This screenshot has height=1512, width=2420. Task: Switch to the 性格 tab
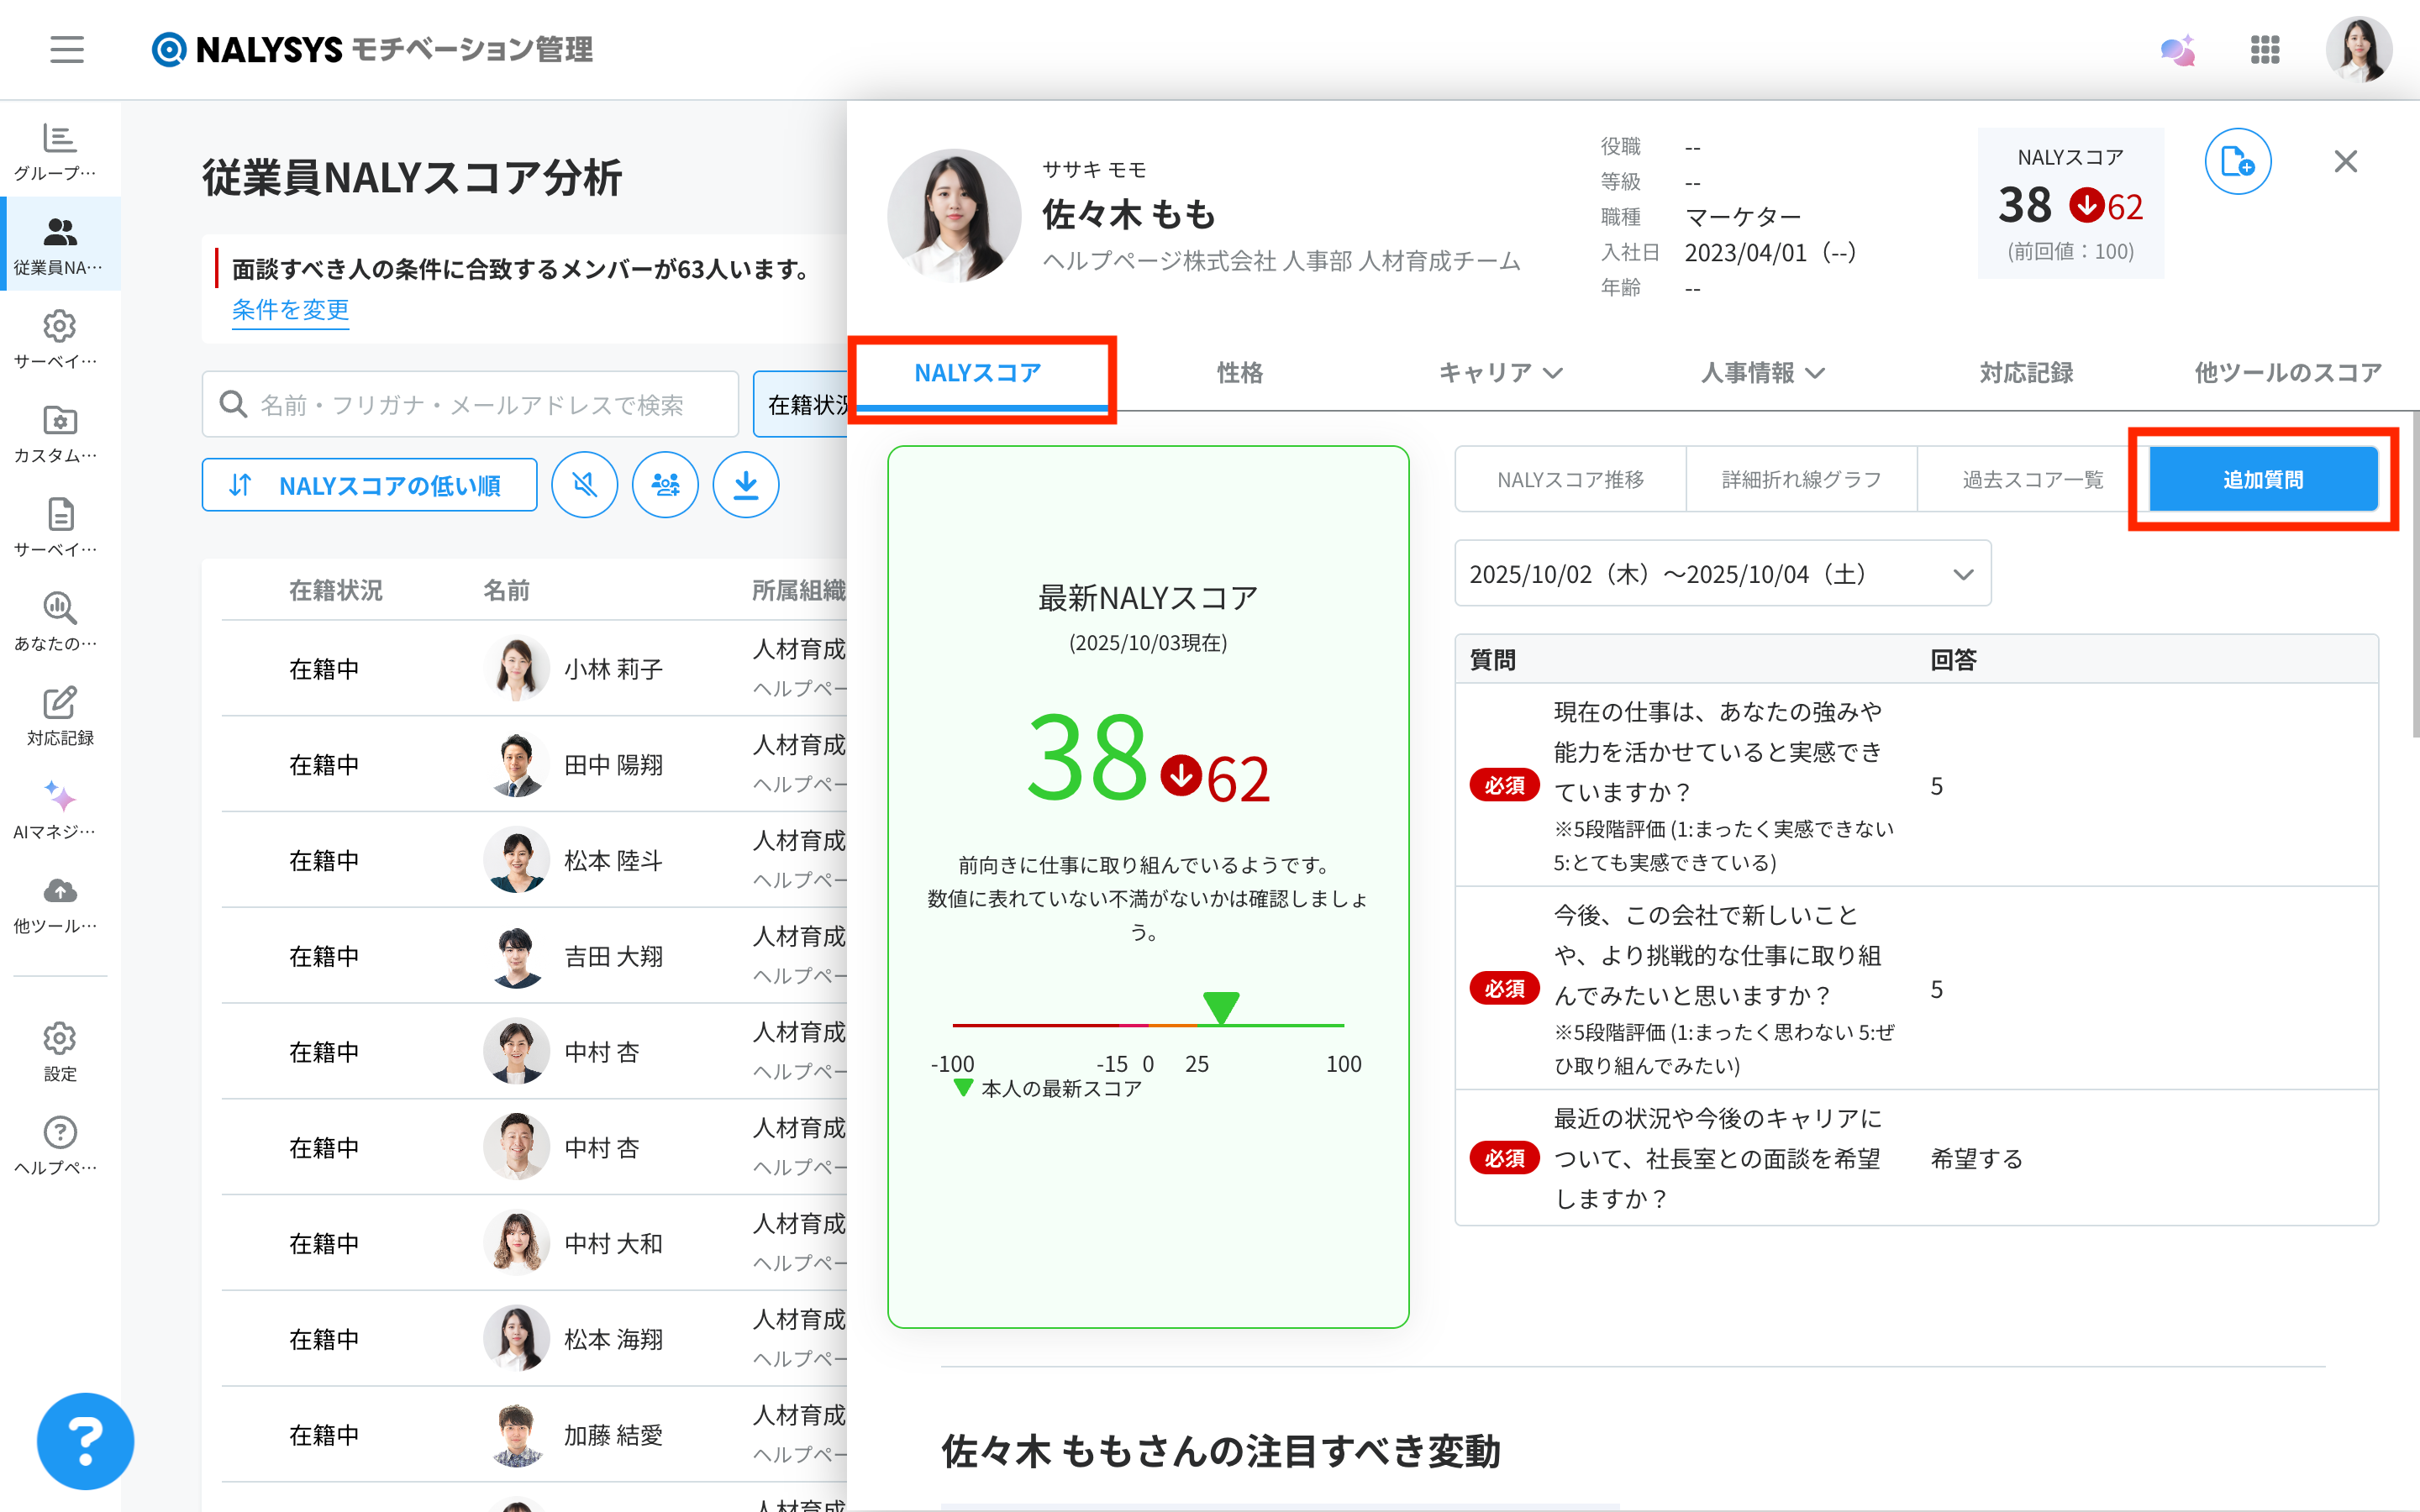pyautogui.click(x=1239, y=373)
